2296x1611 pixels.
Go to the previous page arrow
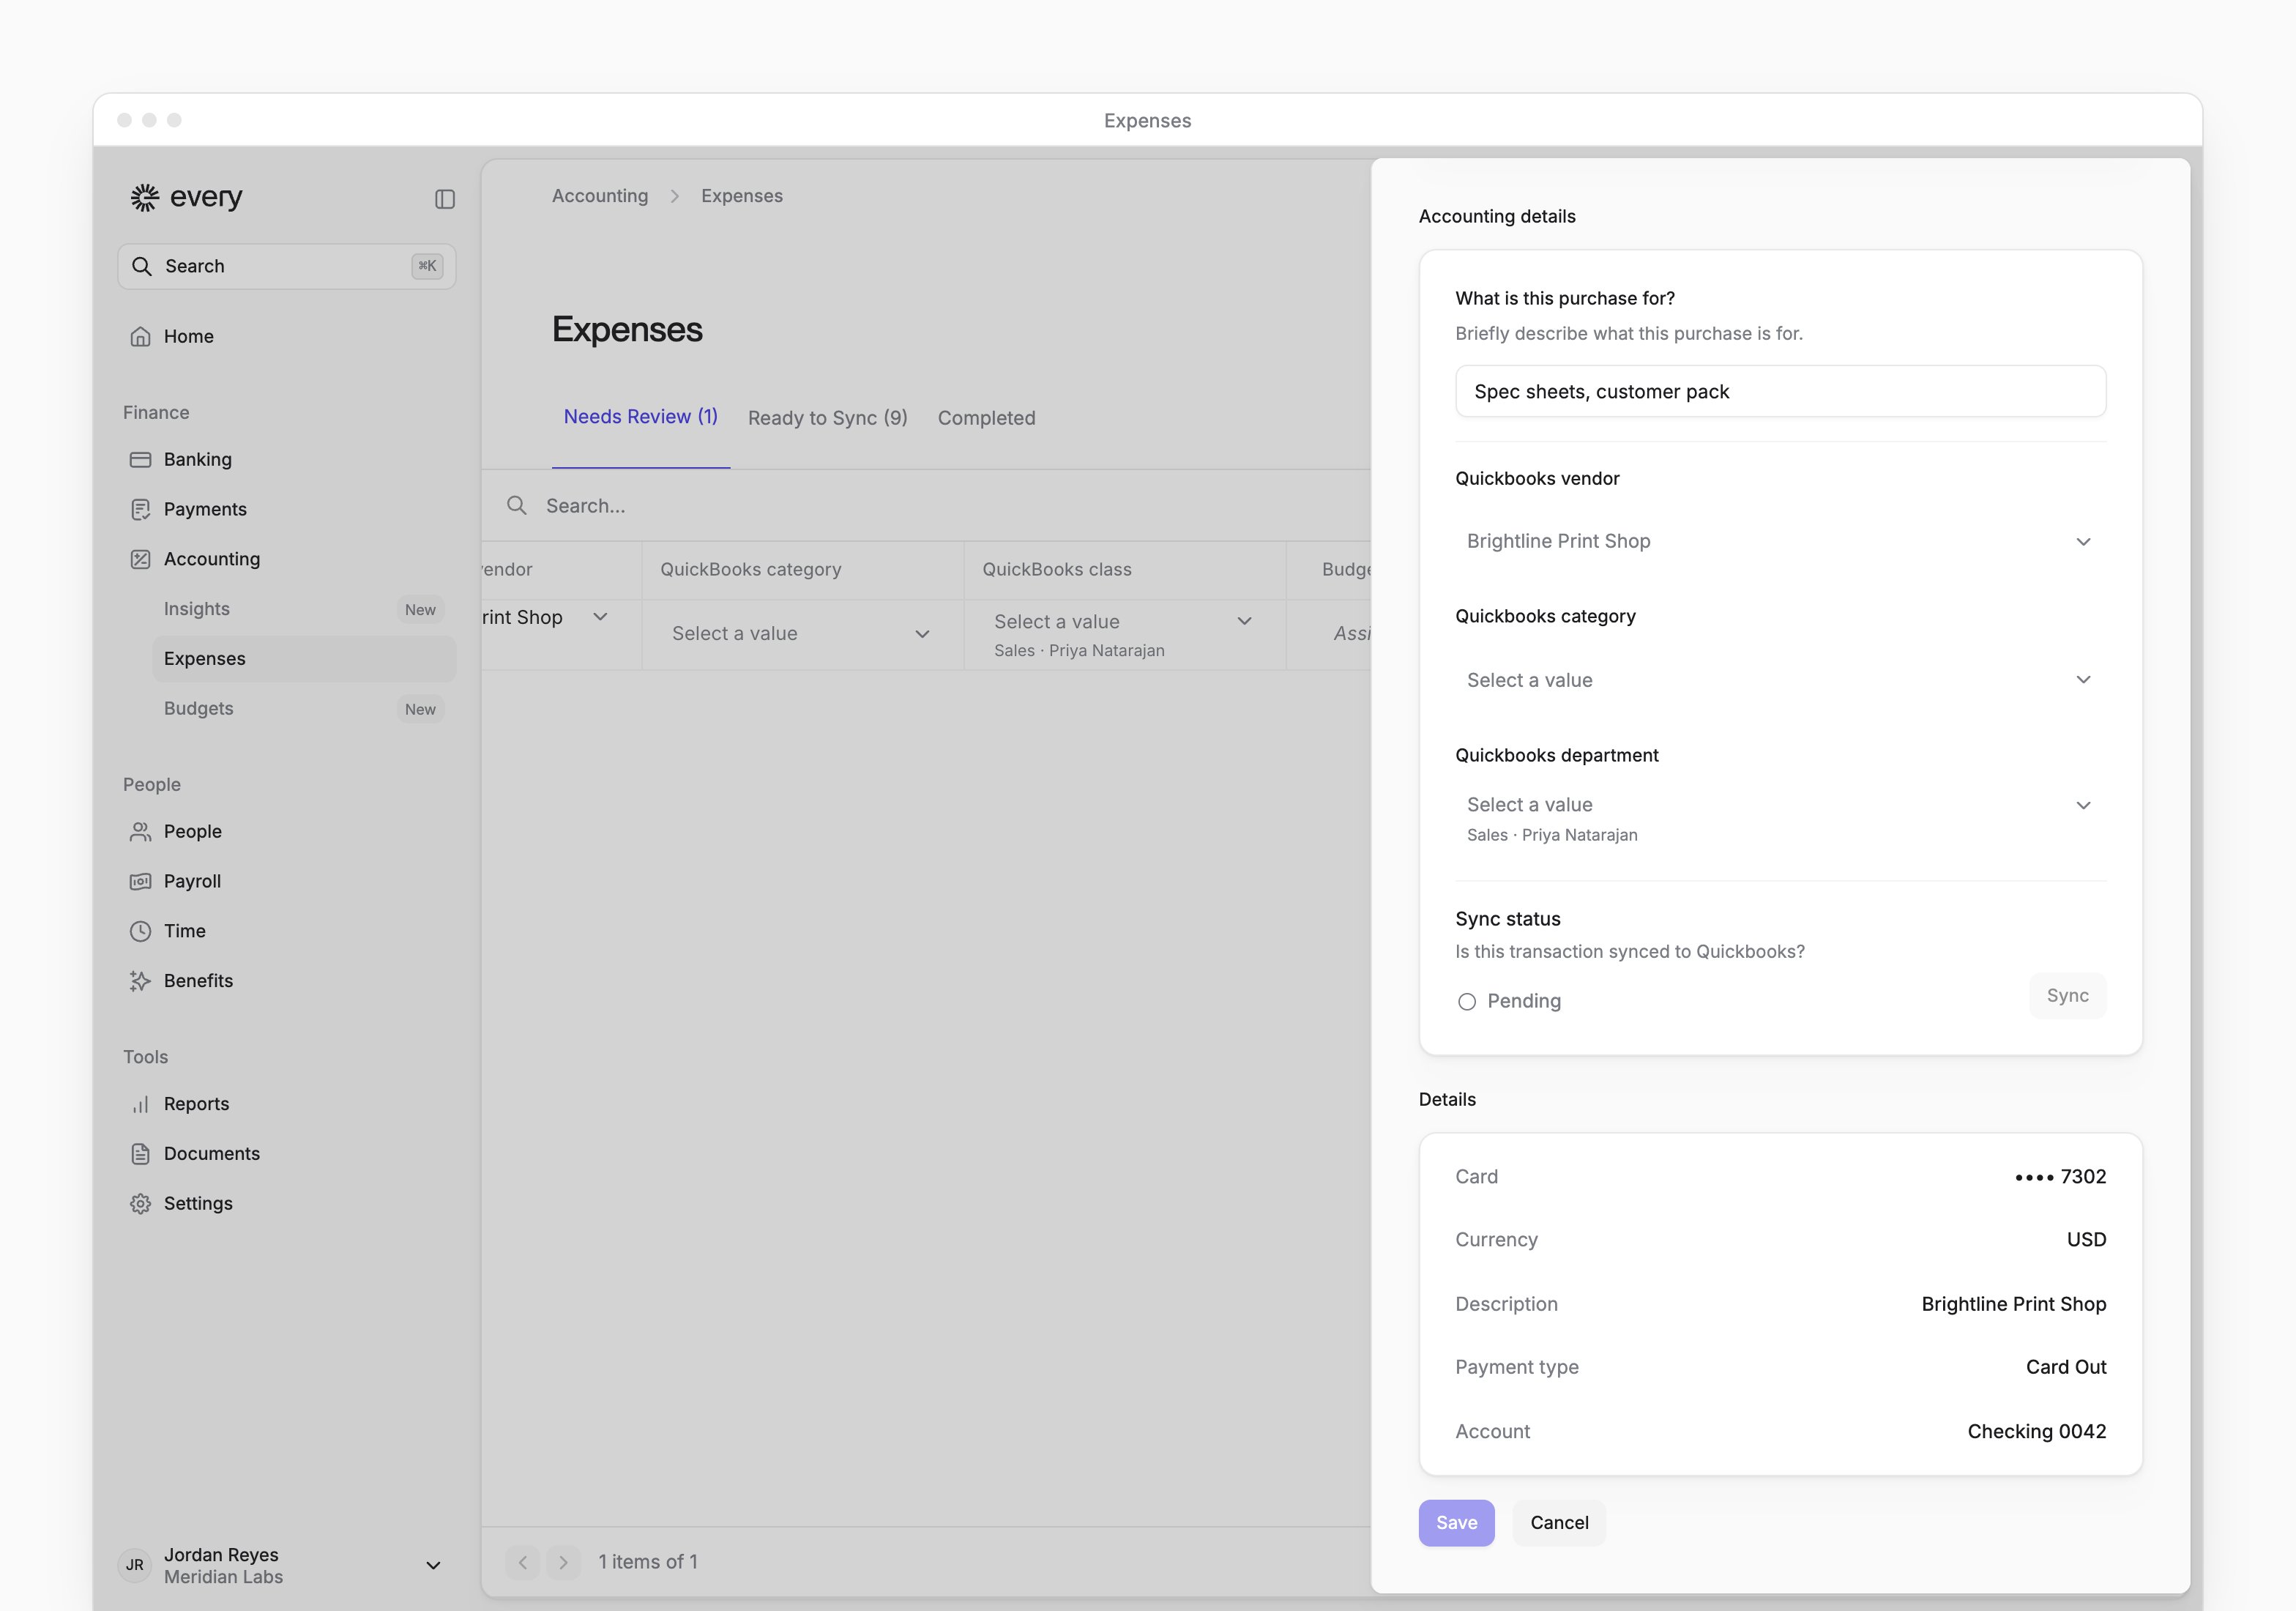click(523, 1562)
